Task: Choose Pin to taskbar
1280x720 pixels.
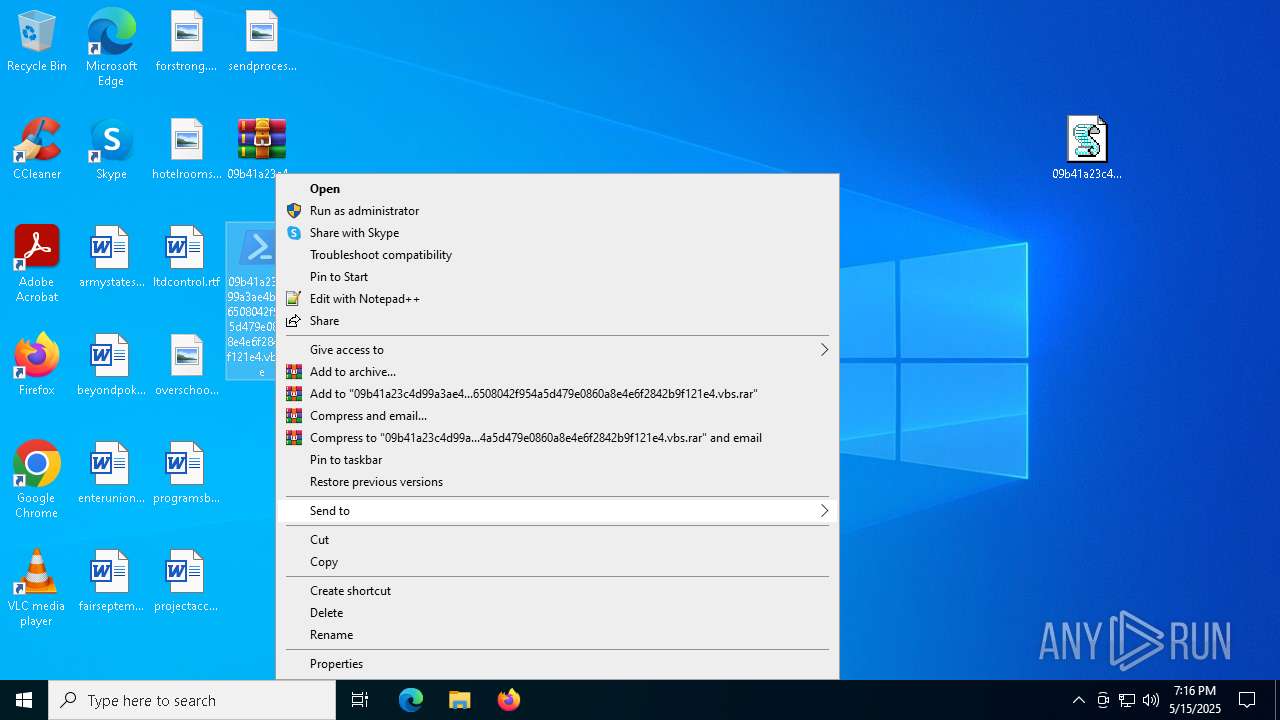Action: click(557, 460)
